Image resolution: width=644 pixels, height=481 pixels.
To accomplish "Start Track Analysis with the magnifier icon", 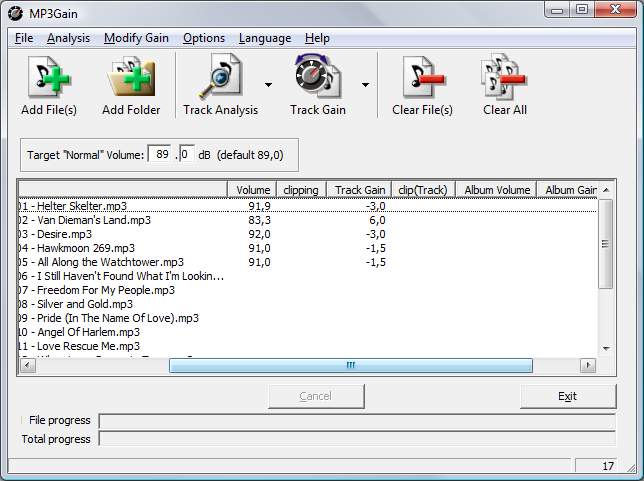I will (221, 77).
